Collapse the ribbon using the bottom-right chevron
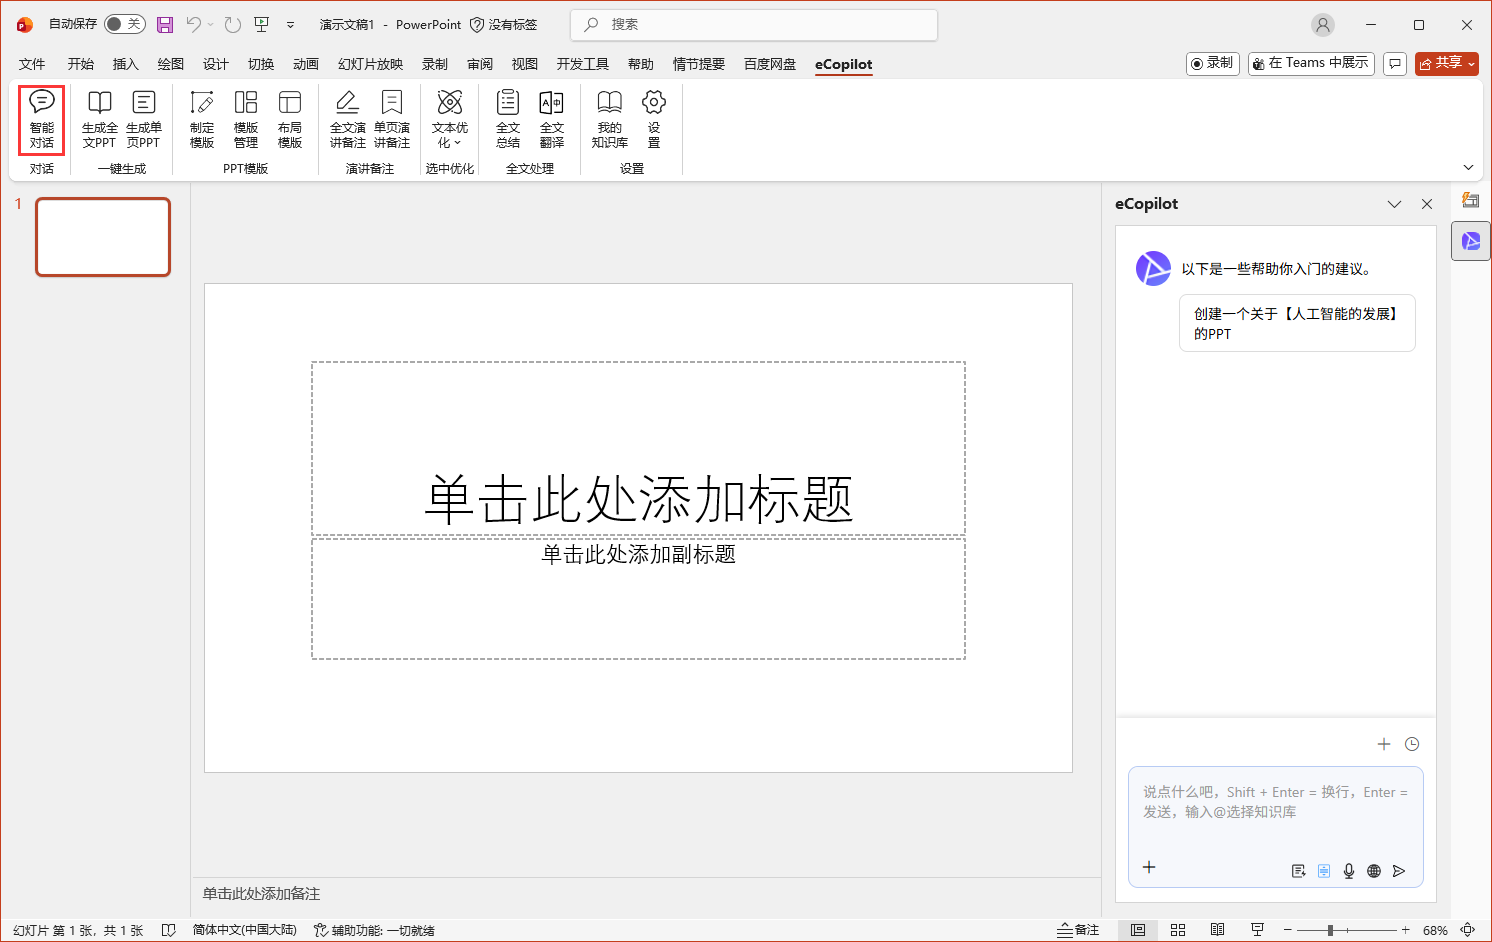This screenshot has height=942, width=1492. 1467,167
